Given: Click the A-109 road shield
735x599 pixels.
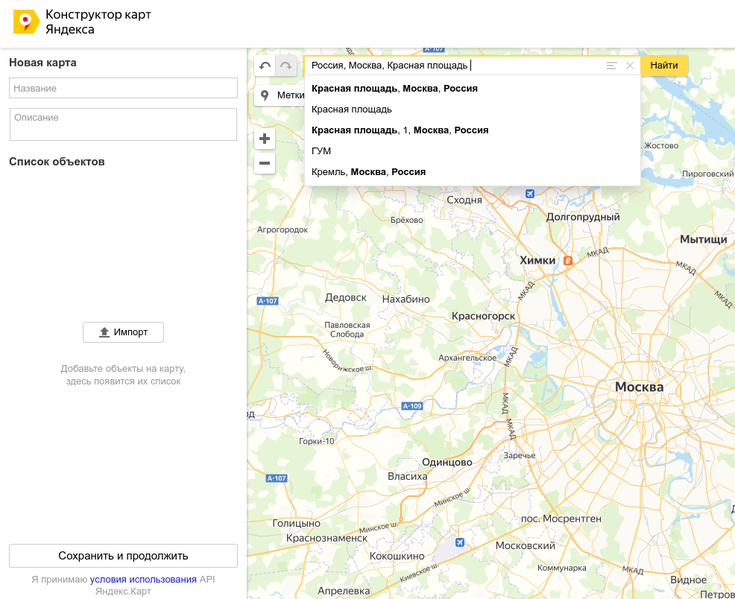Looking at the screenshot, I should (x=412, y=406).
